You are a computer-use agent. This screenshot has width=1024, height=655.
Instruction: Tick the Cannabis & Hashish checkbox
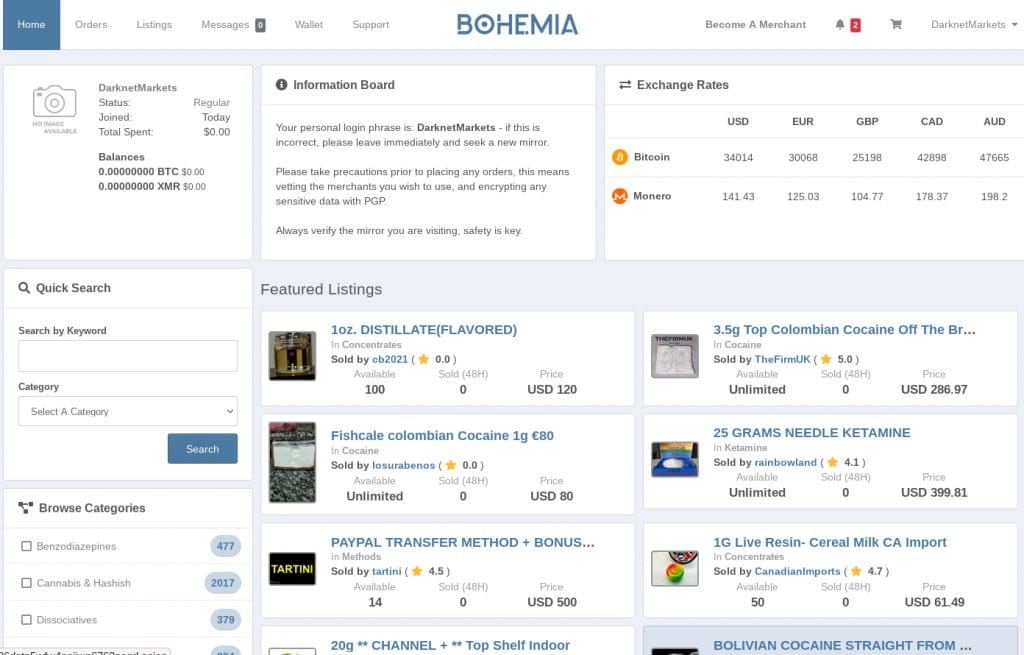coord(26,583)
